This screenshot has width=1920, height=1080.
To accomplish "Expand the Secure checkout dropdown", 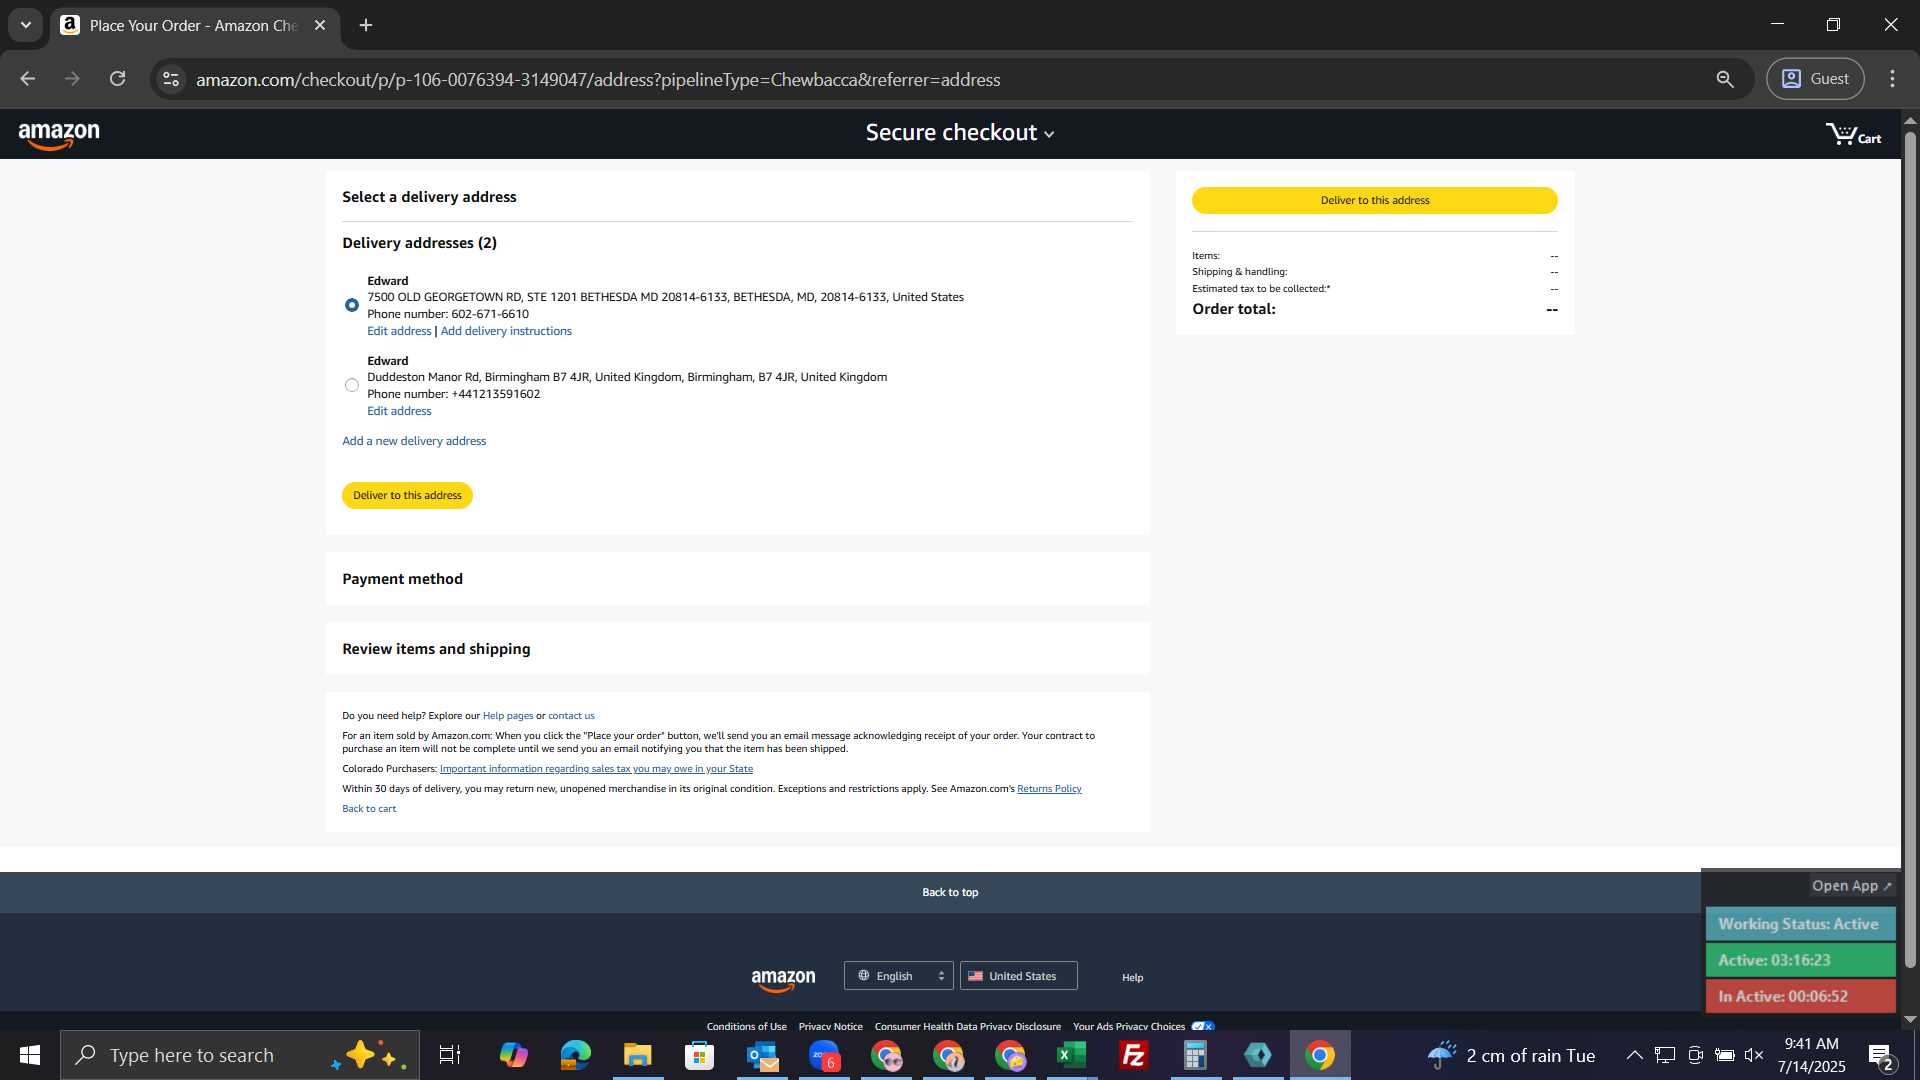I will pos(959,133).
